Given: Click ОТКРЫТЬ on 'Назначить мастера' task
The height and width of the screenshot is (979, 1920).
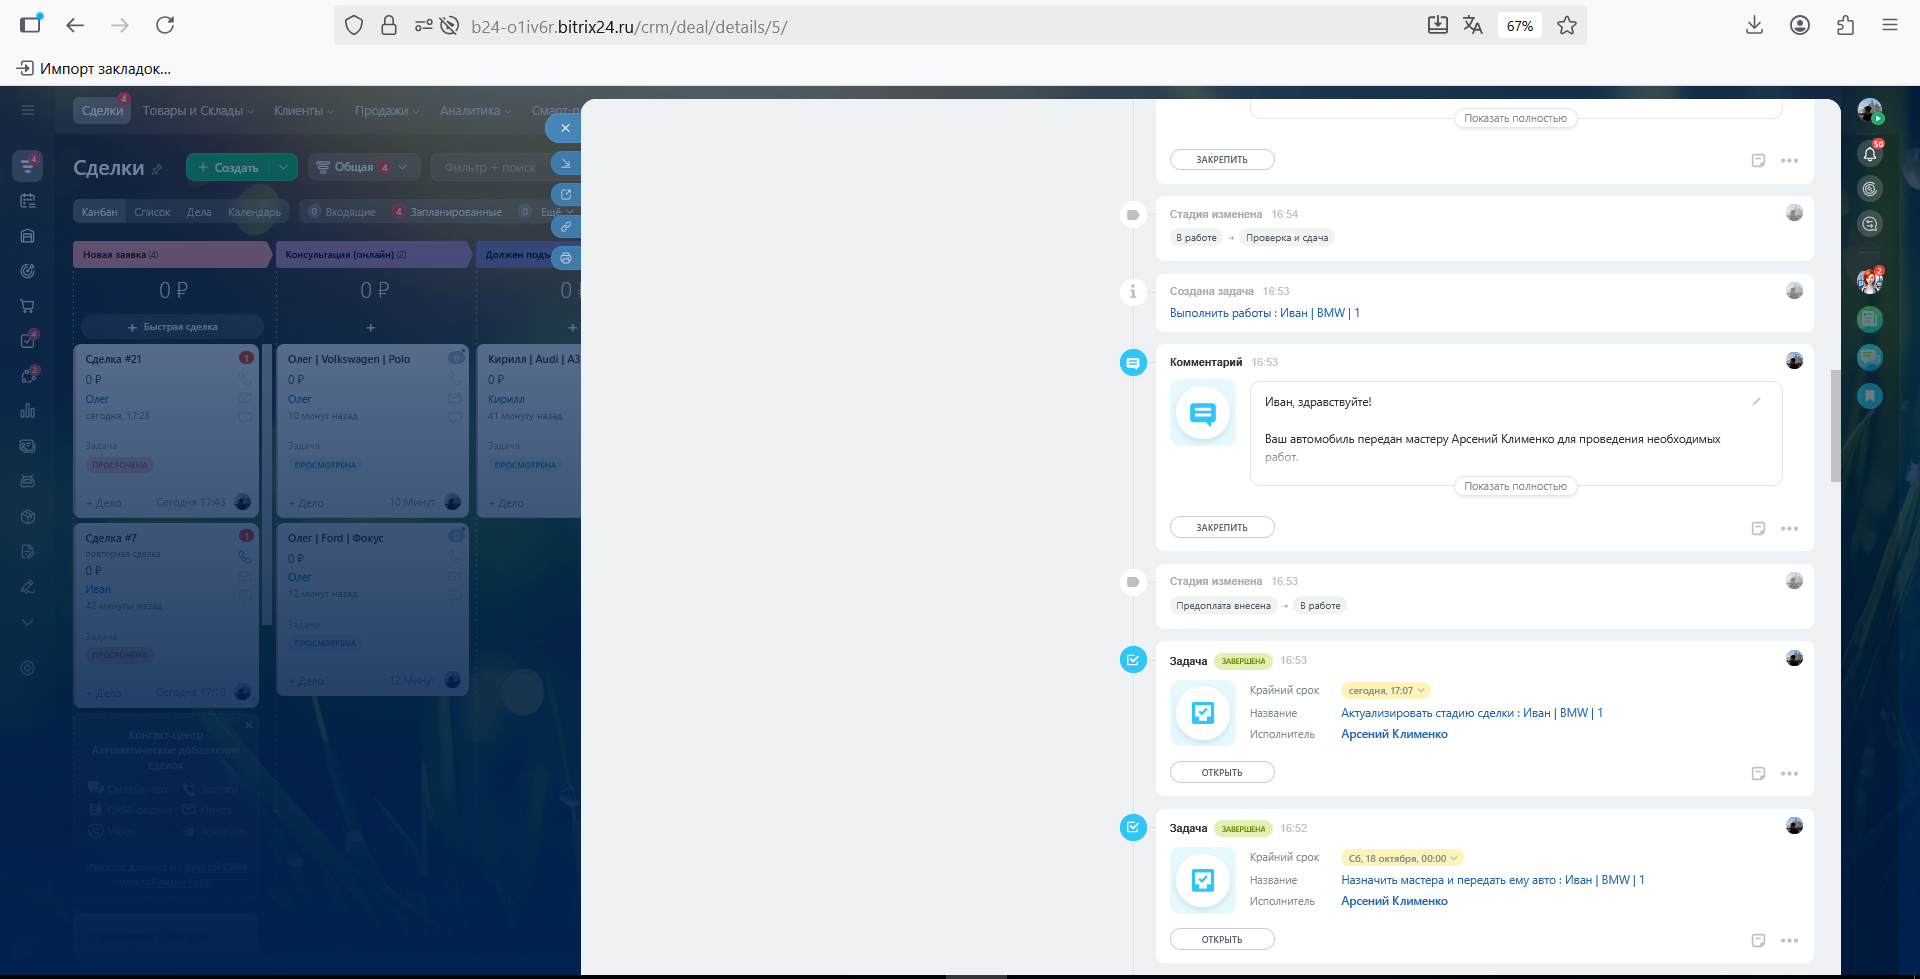Looking at the screenshot, I should point(1222,939).
